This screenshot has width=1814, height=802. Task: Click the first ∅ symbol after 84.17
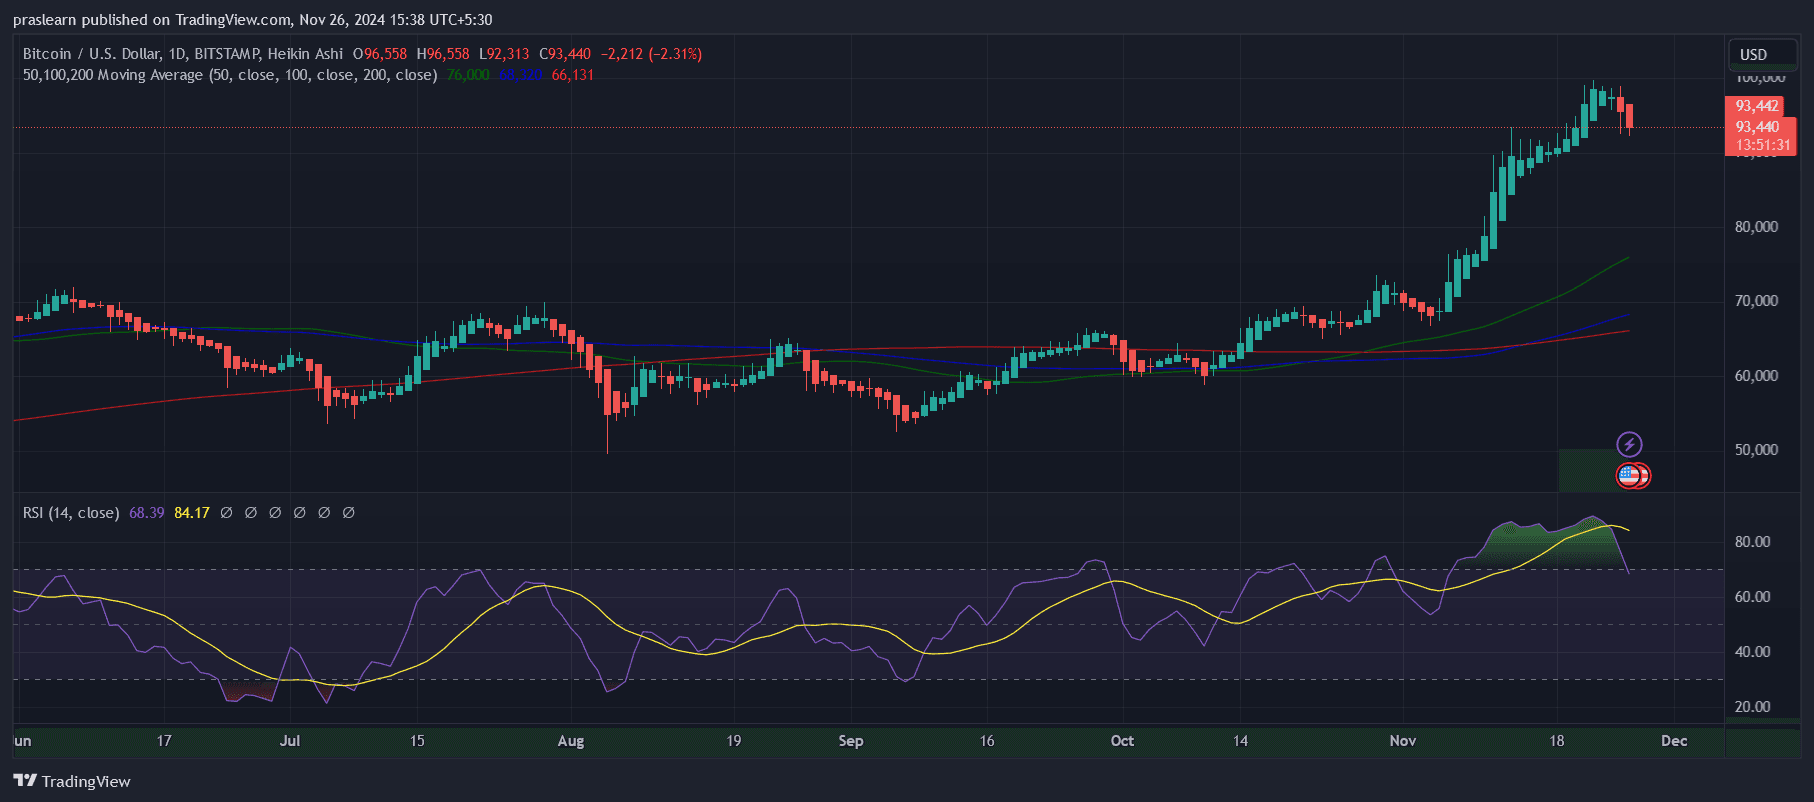(x=226, y=513)
